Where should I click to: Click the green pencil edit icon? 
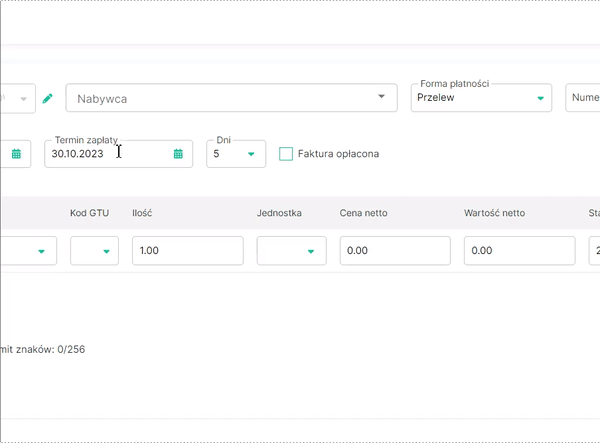(47, 98)
